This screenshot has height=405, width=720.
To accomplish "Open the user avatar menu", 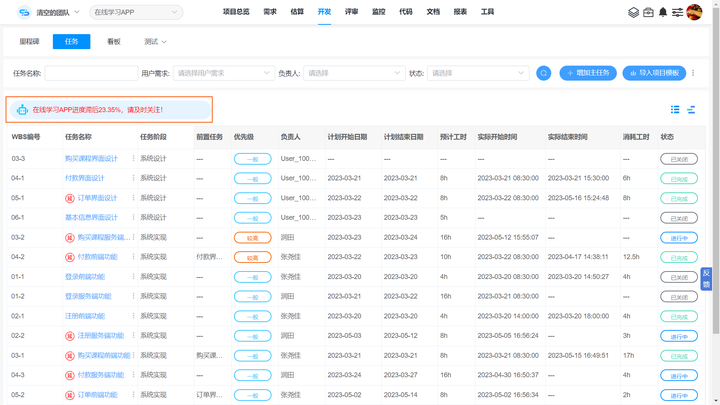I will (x=694, y=12).
